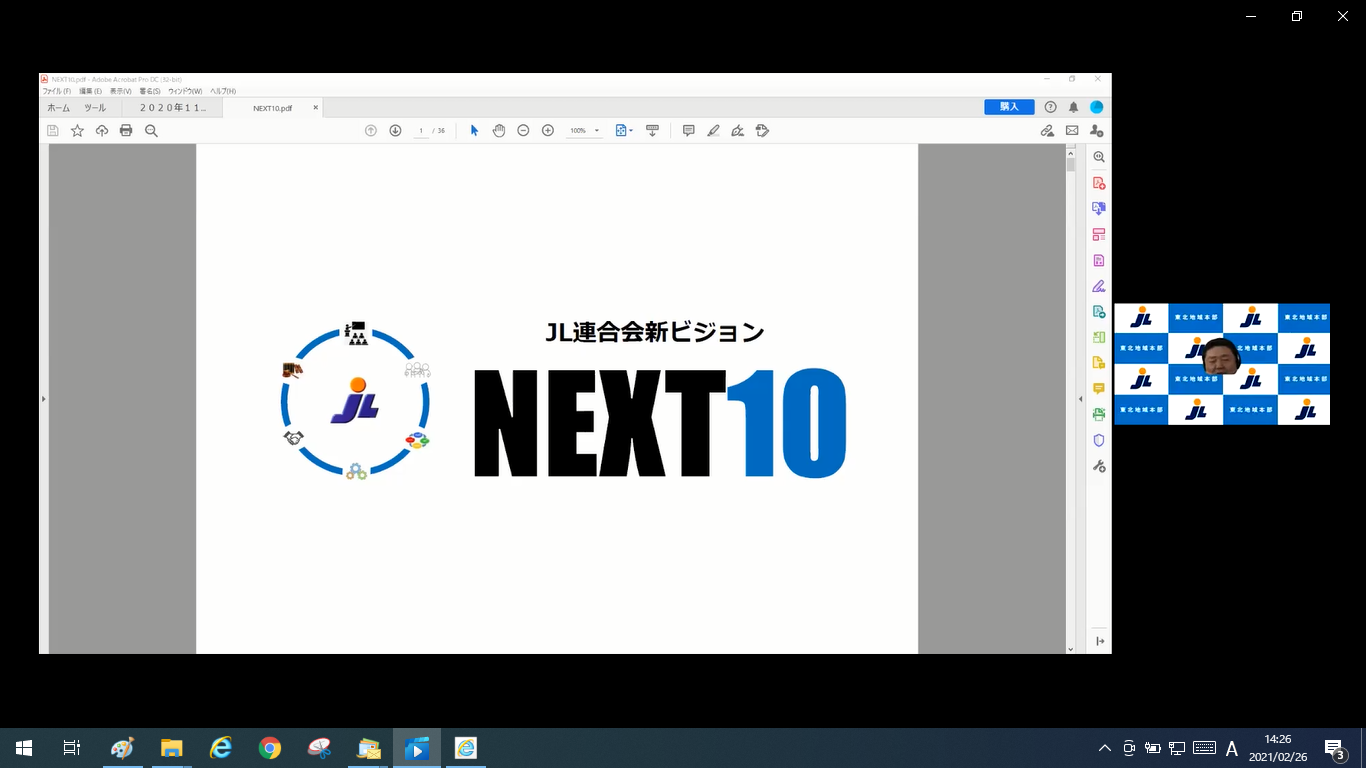Open the sign document tool
This screenshot has width=1366, height=768.
tap(738, 131)
